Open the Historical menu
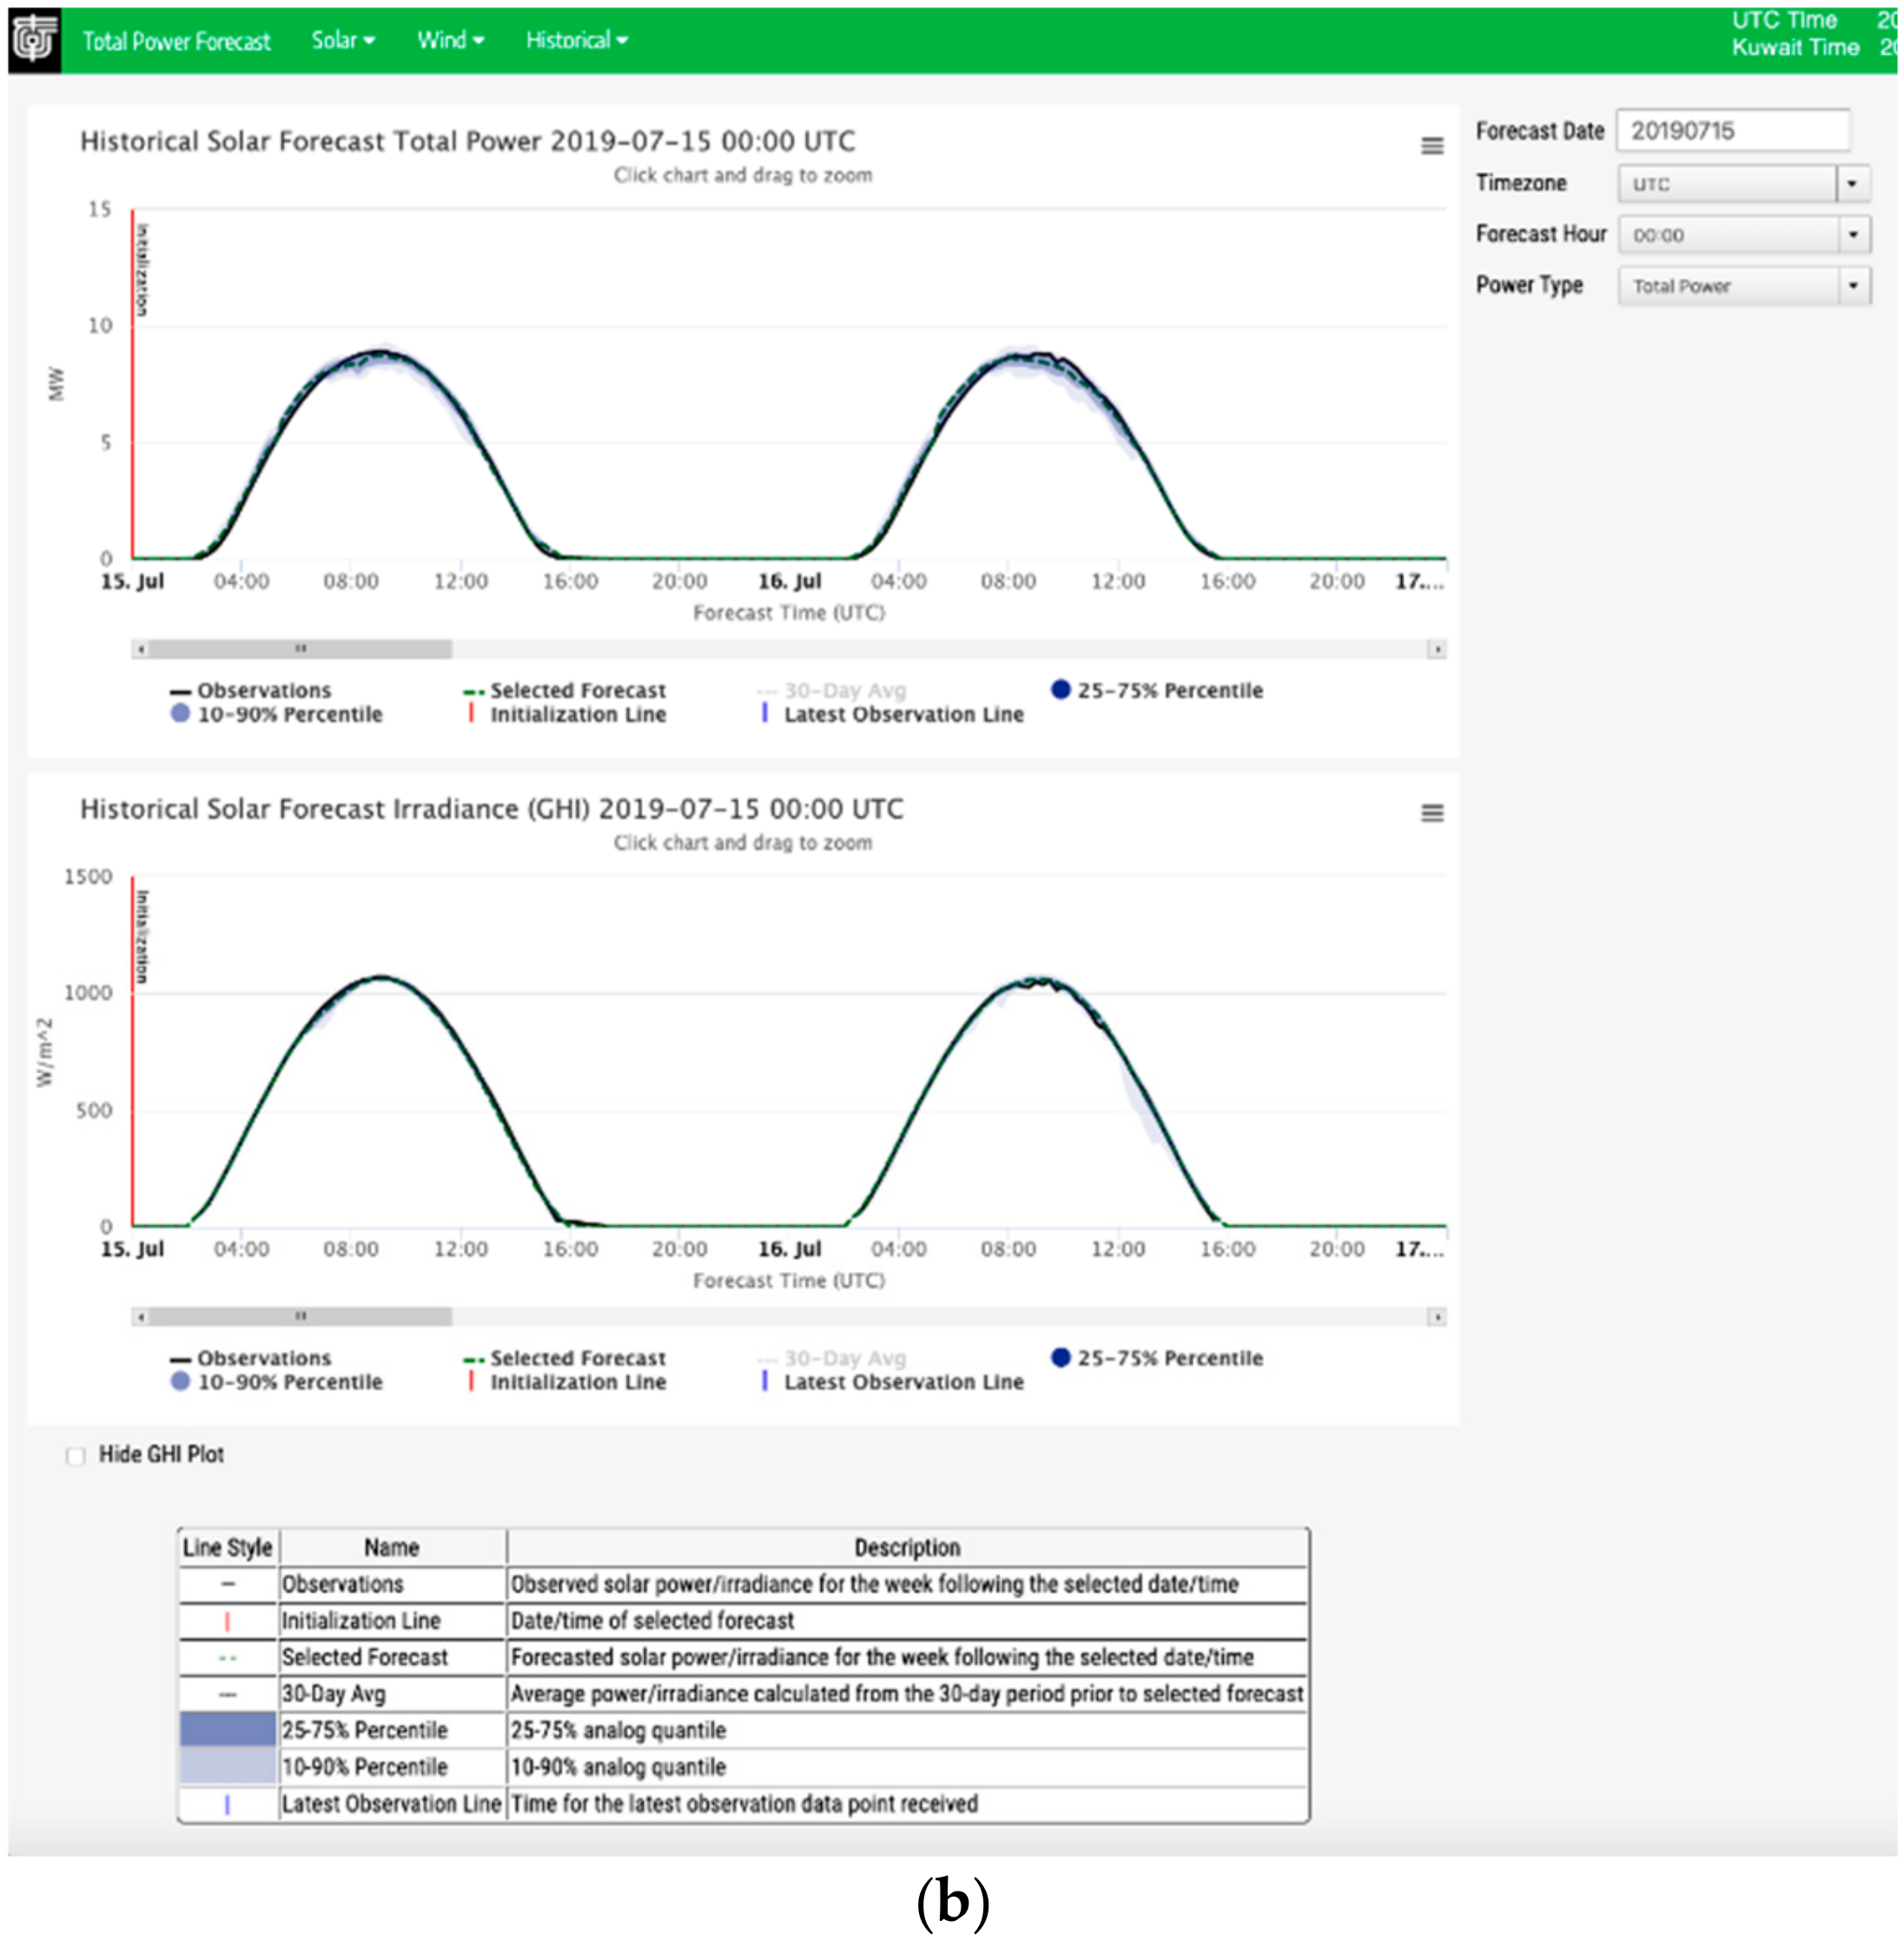Screen dimensions: 1904x1947 (576, 40)
